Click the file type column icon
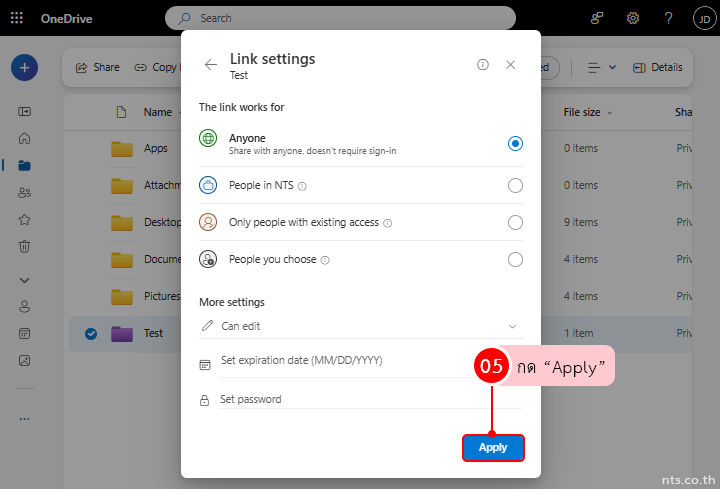Viewport: 720px width, 489px height. pos(121,112)
